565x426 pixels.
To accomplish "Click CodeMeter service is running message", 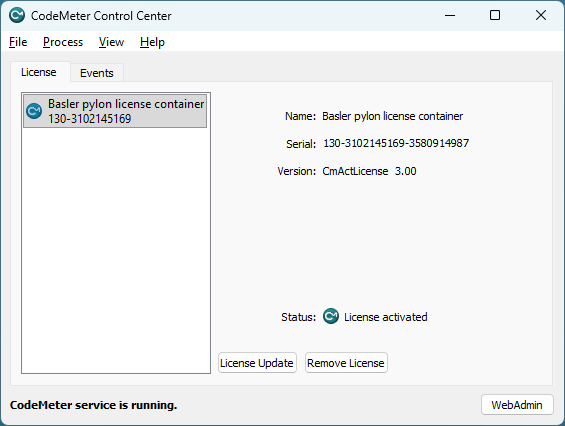I will click(94, 405).
